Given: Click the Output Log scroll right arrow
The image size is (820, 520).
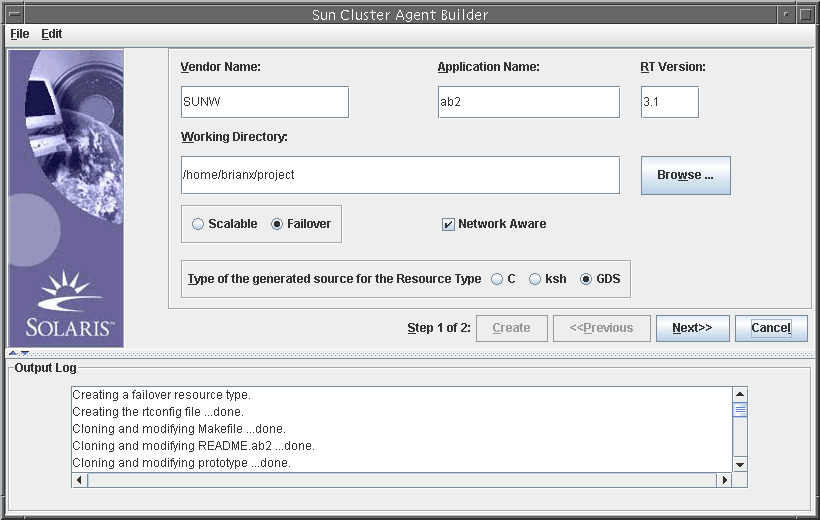Looking at the screenshot, I should 724,480.
